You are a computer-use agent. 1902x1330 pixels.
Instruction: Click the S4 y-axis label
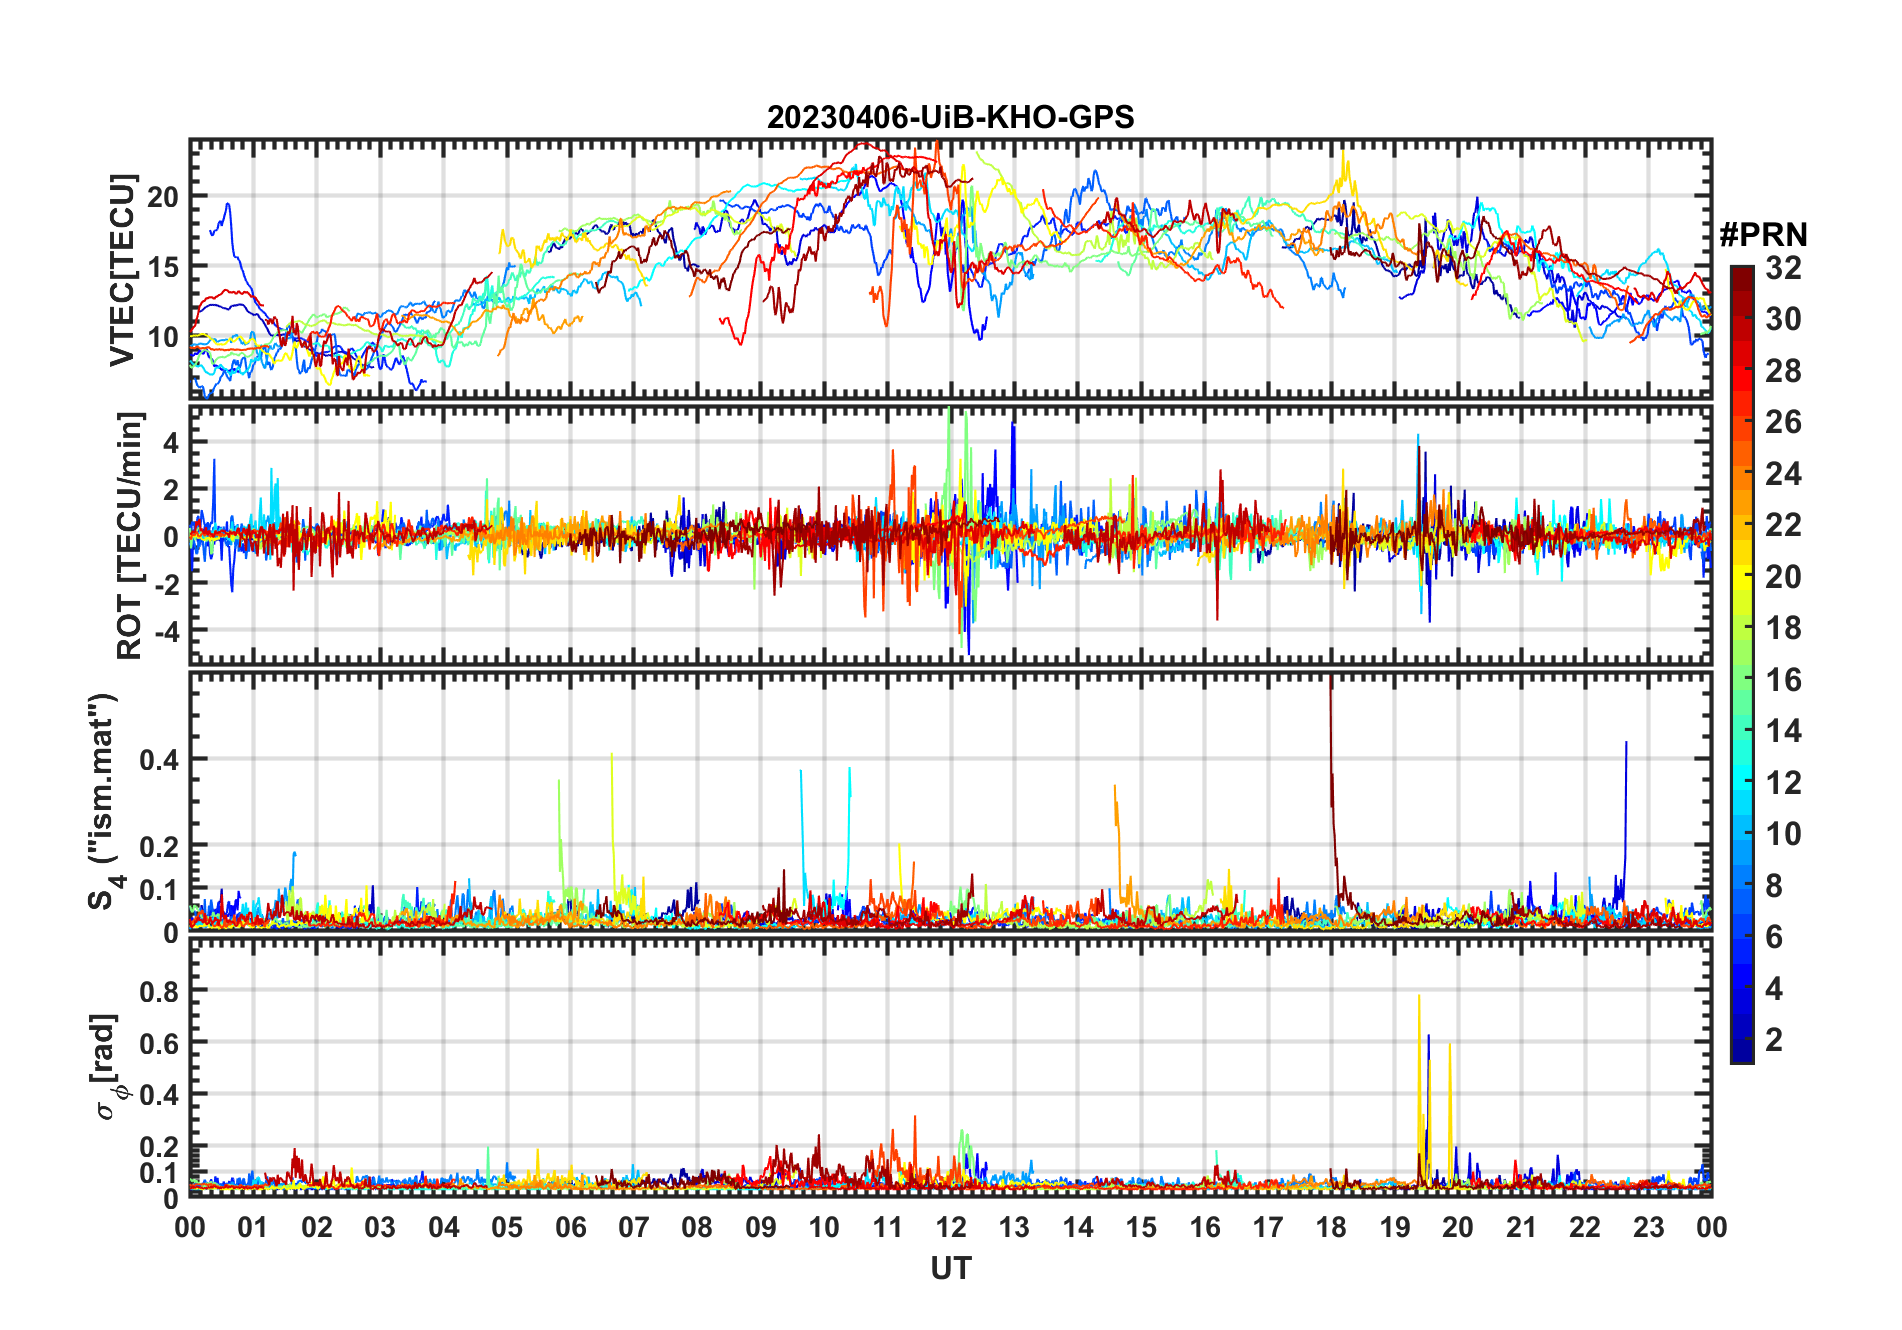point(105,802)
